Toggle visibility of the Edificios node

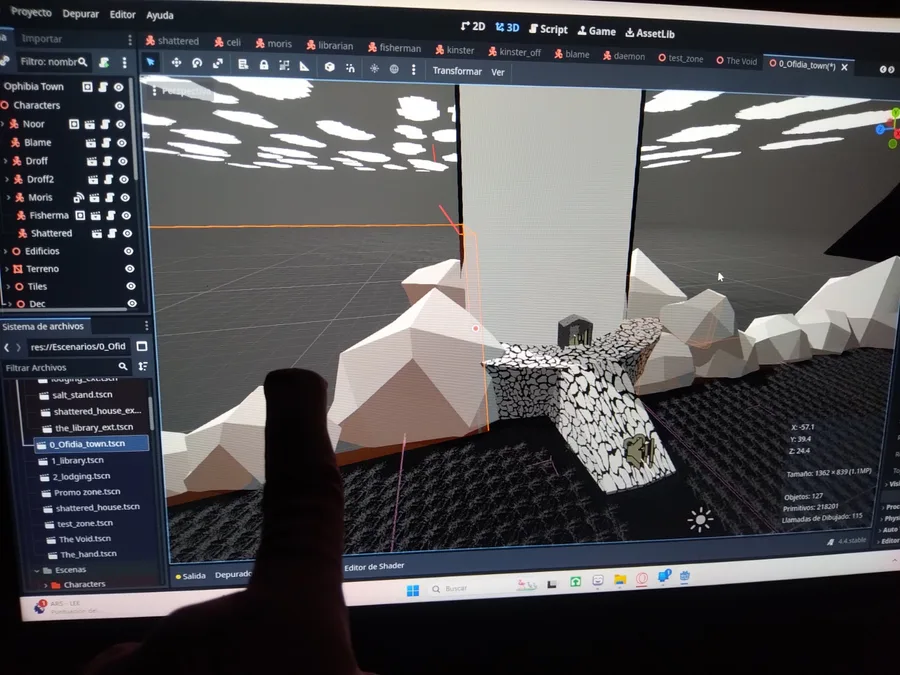pyautogui.click(x=129, y=251)
